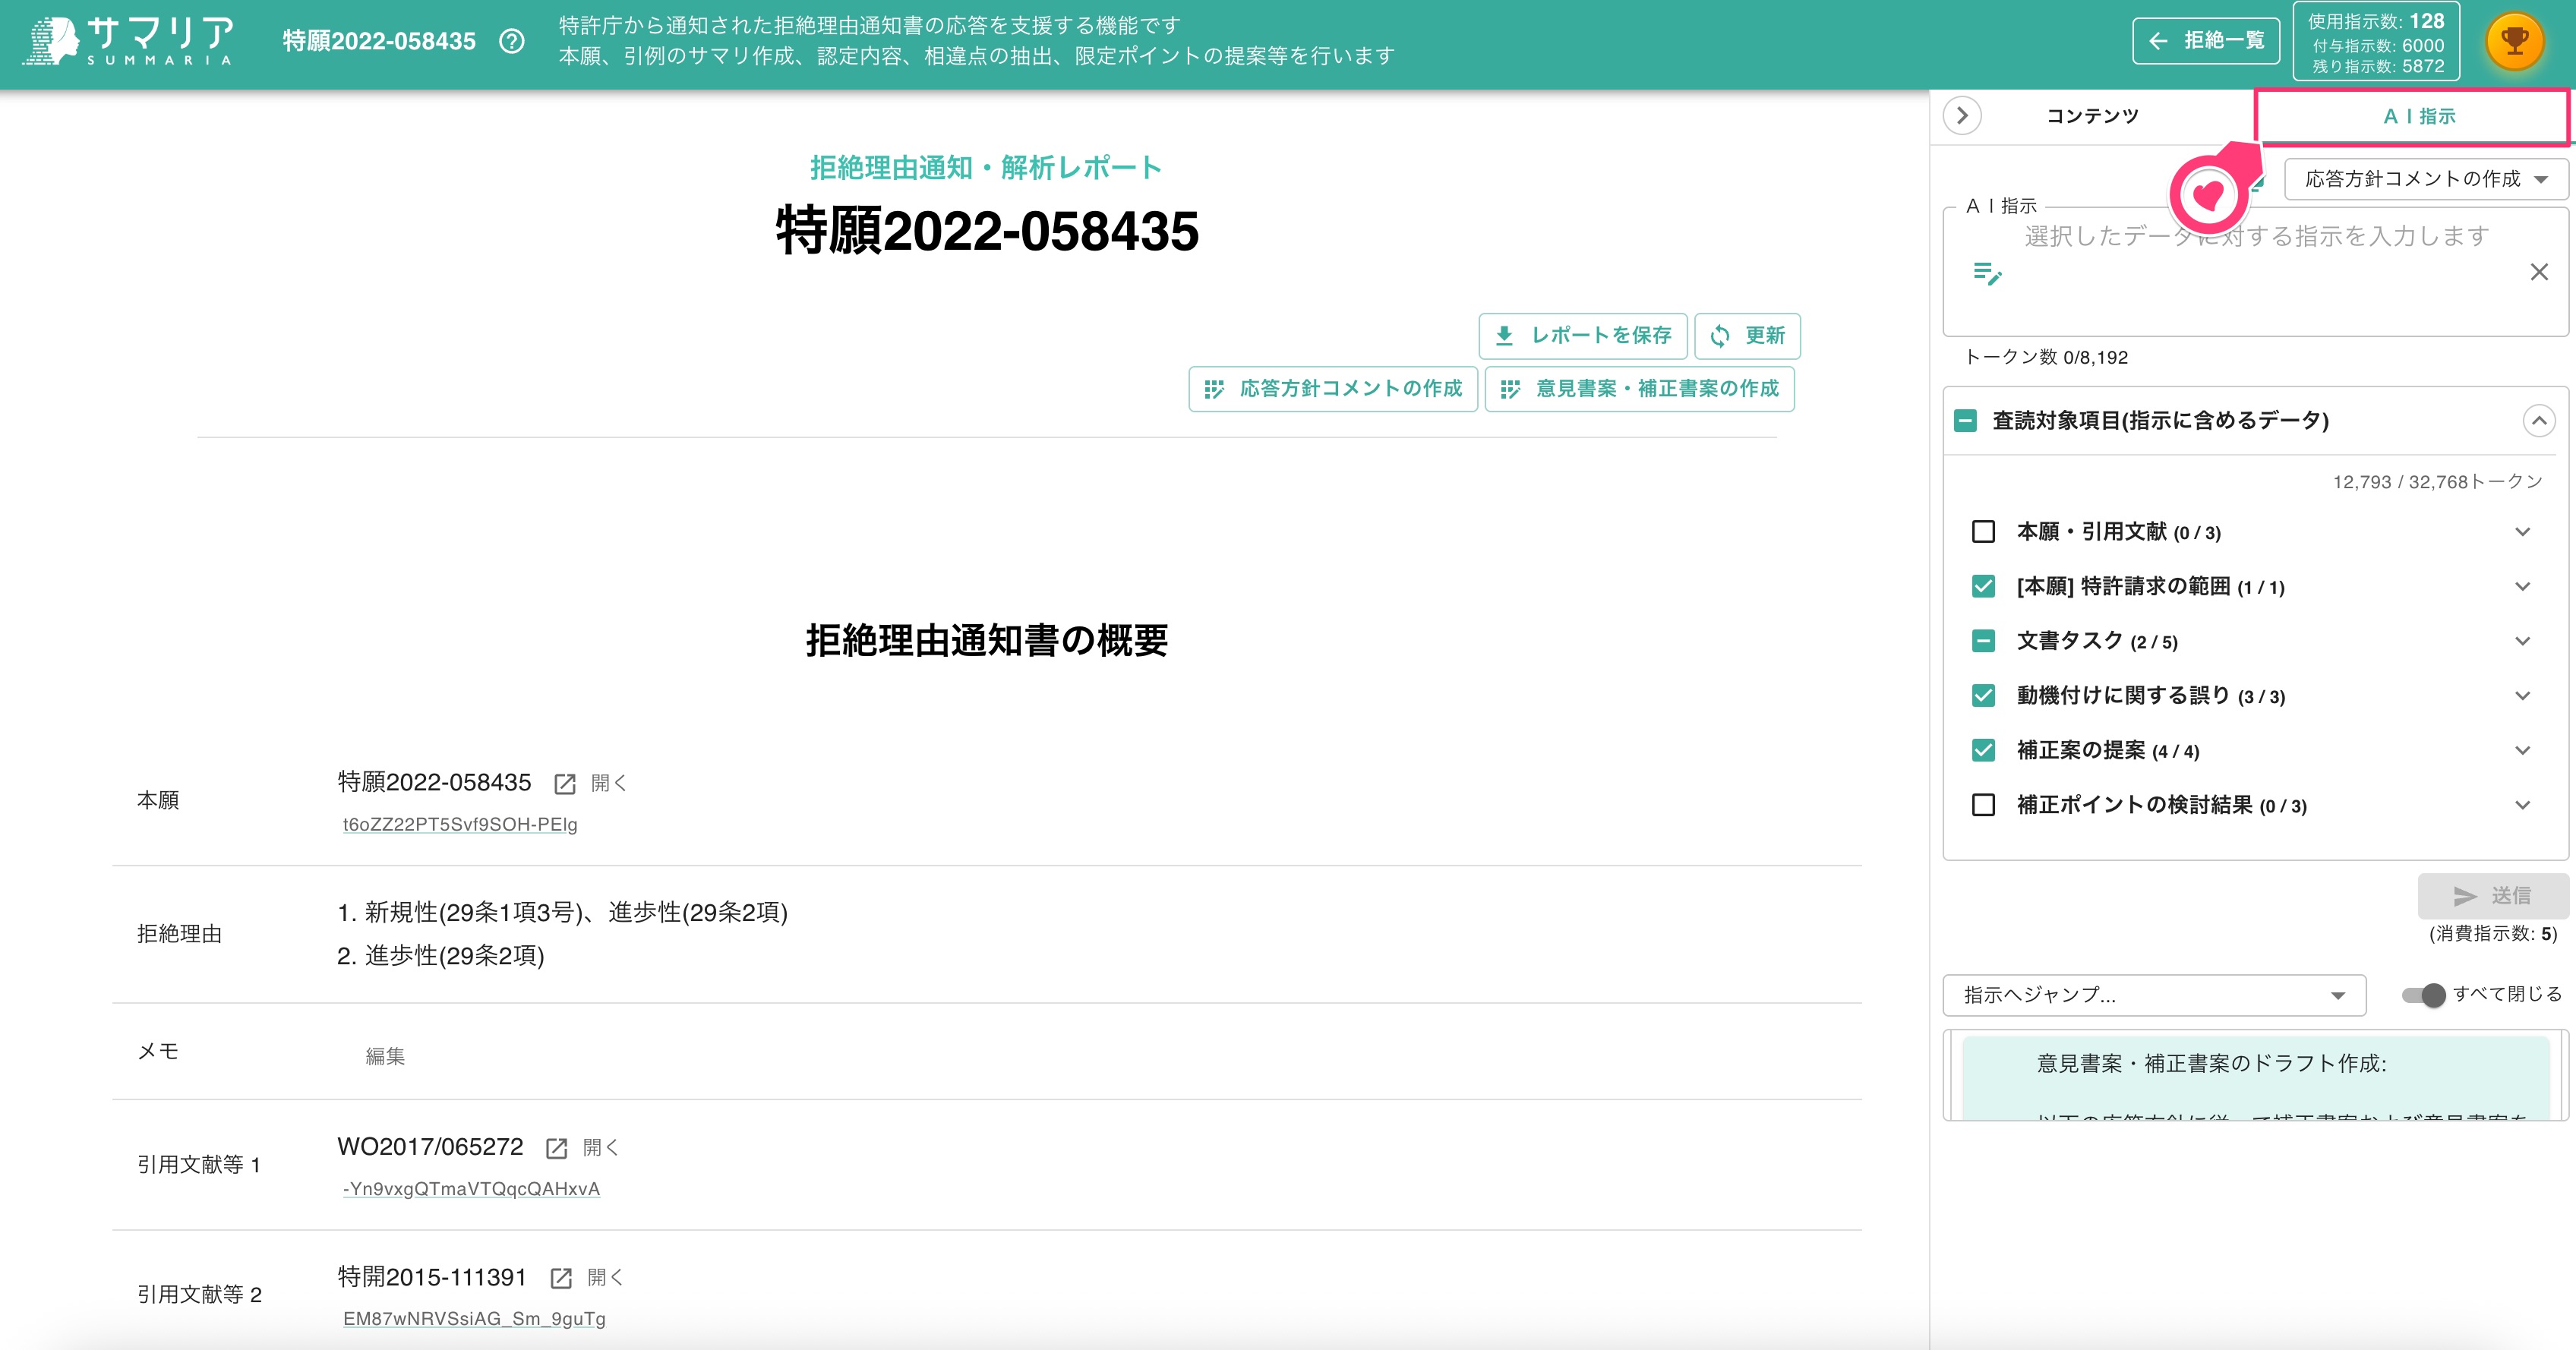The image size is (2576, 1350).
Task: Click the trophy icon in header
Action: tap(2514, 41)
